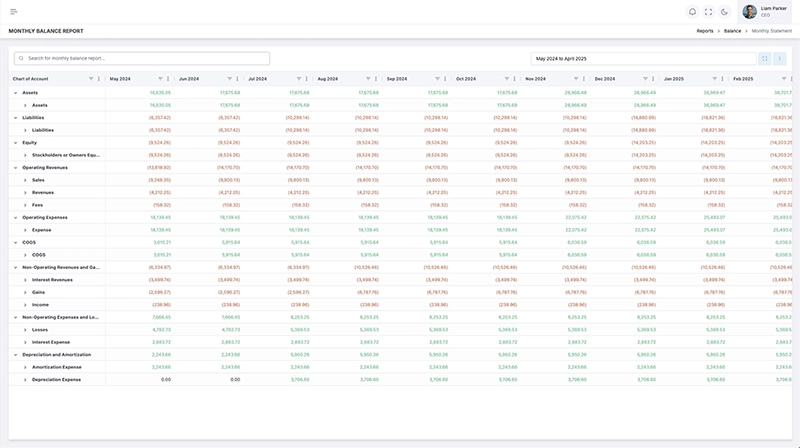
Task: Expand the Gains row
Action: click(x=25, y=292)
